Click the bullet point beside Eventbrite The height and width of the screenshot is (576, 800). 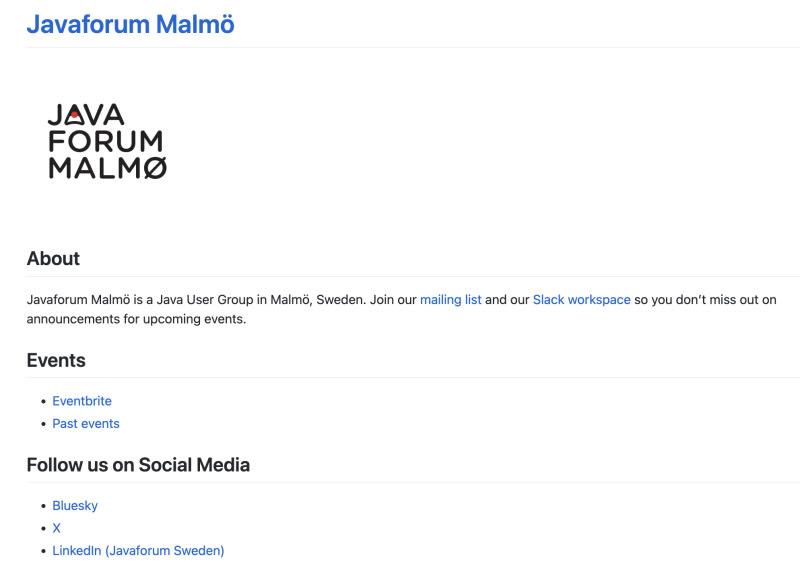pyautogui.click(x=43, y=402)
